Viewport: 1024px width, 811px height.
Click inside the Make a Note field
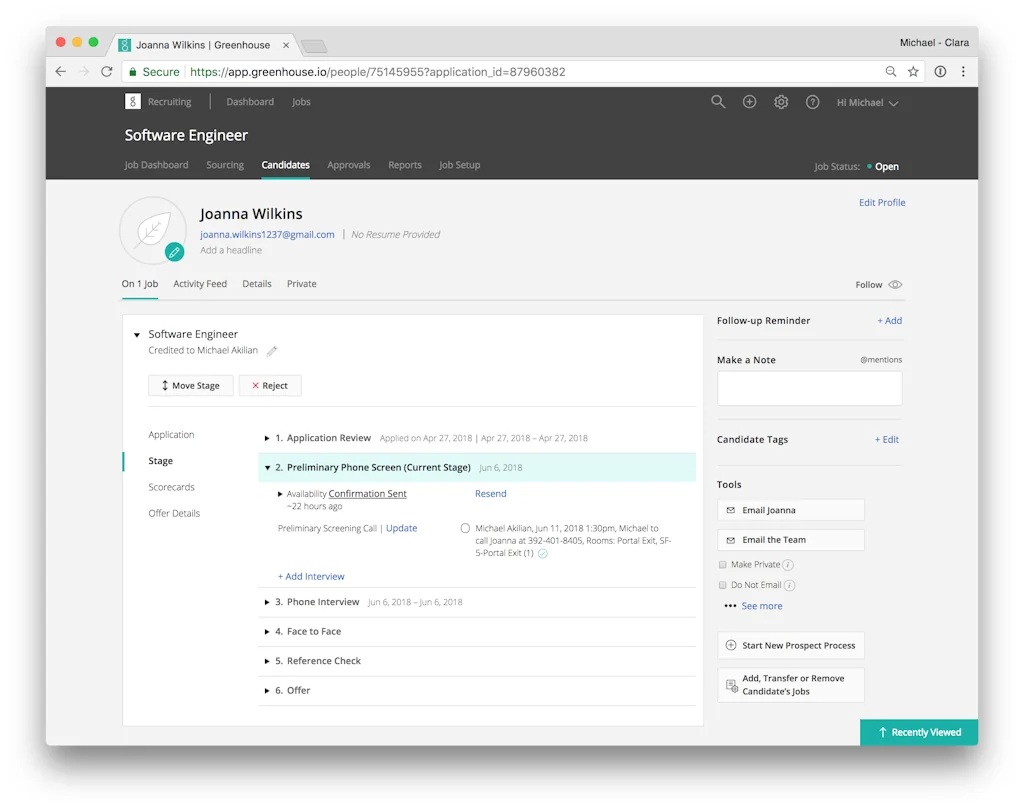tap(809, 389)
